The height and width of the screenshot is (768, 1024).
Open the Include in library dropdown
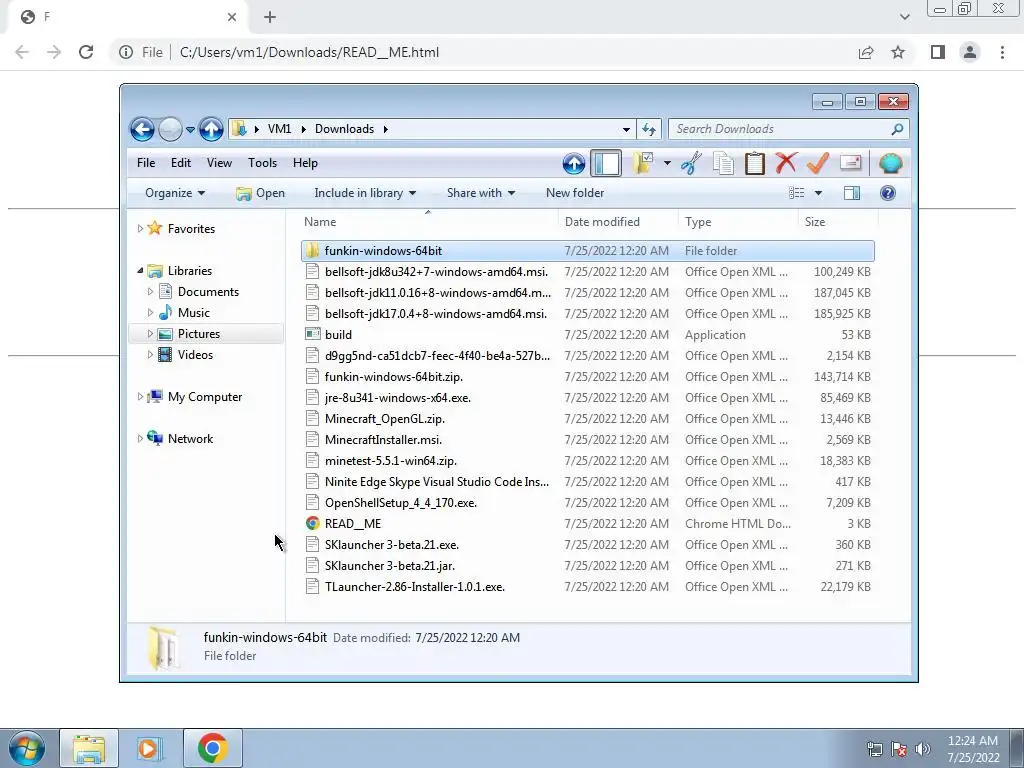pyautogui.click(x=365, y=193)
